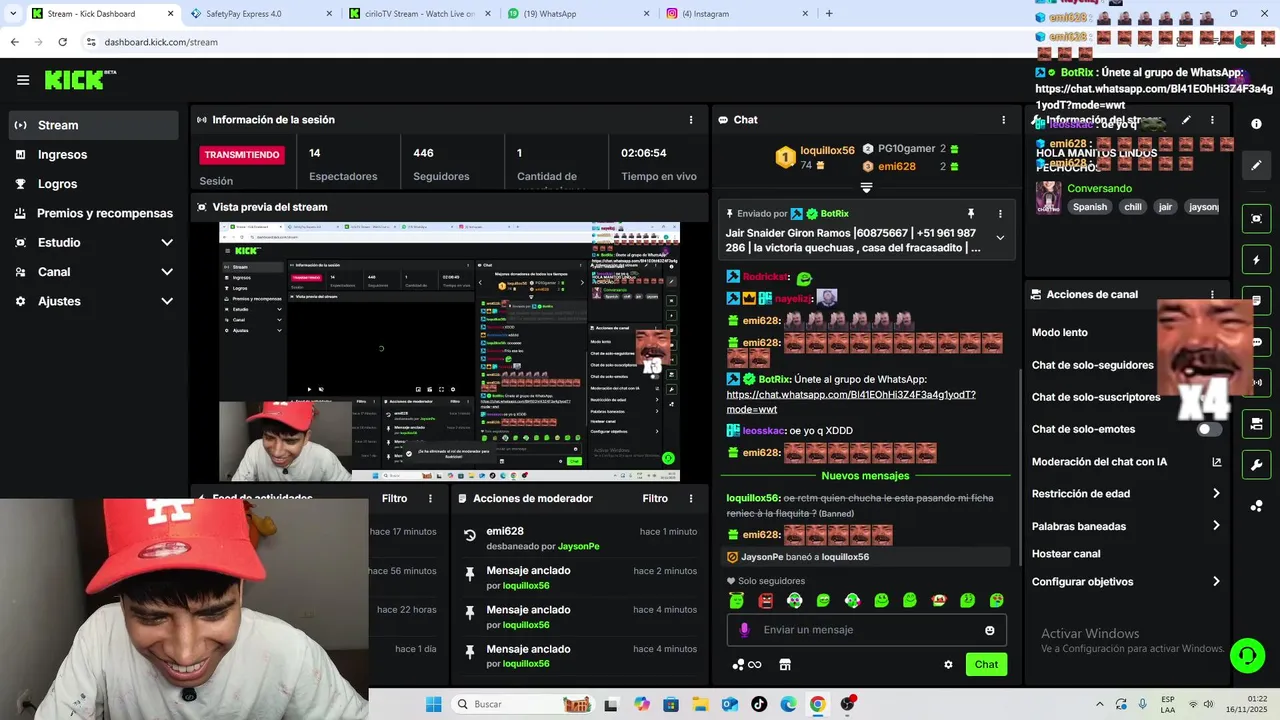This screenshot has width=1280, height=720.
Task: Click the chill stream tag
Action: point(1133,207)
